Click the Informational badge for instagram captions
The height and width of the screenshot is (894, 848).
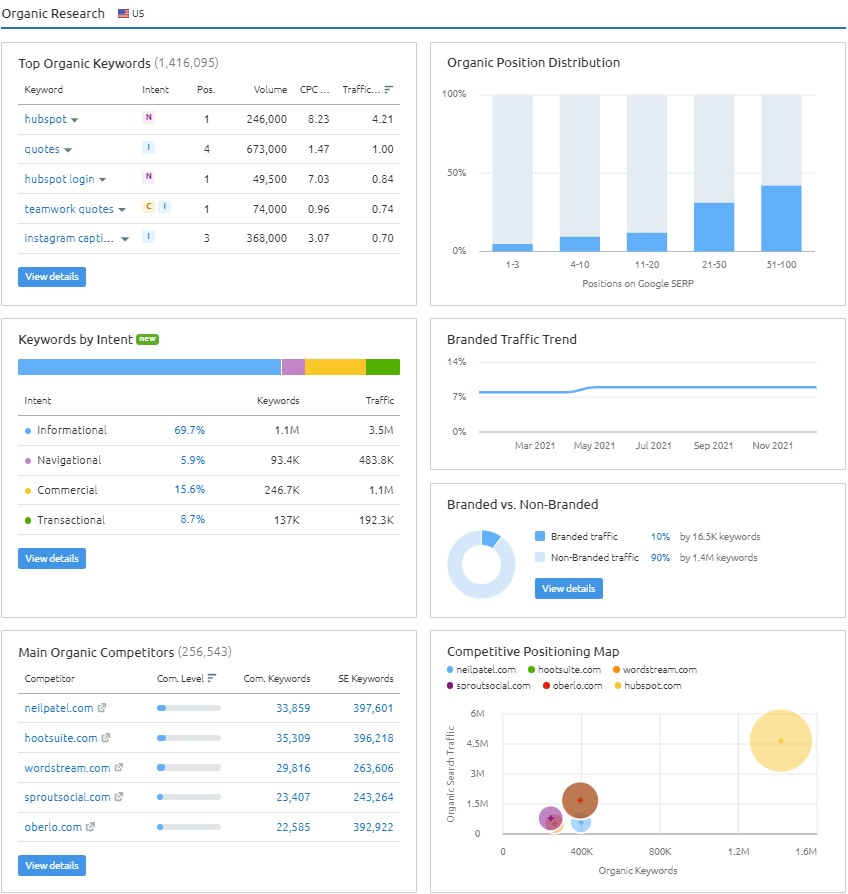pos(148,236)
